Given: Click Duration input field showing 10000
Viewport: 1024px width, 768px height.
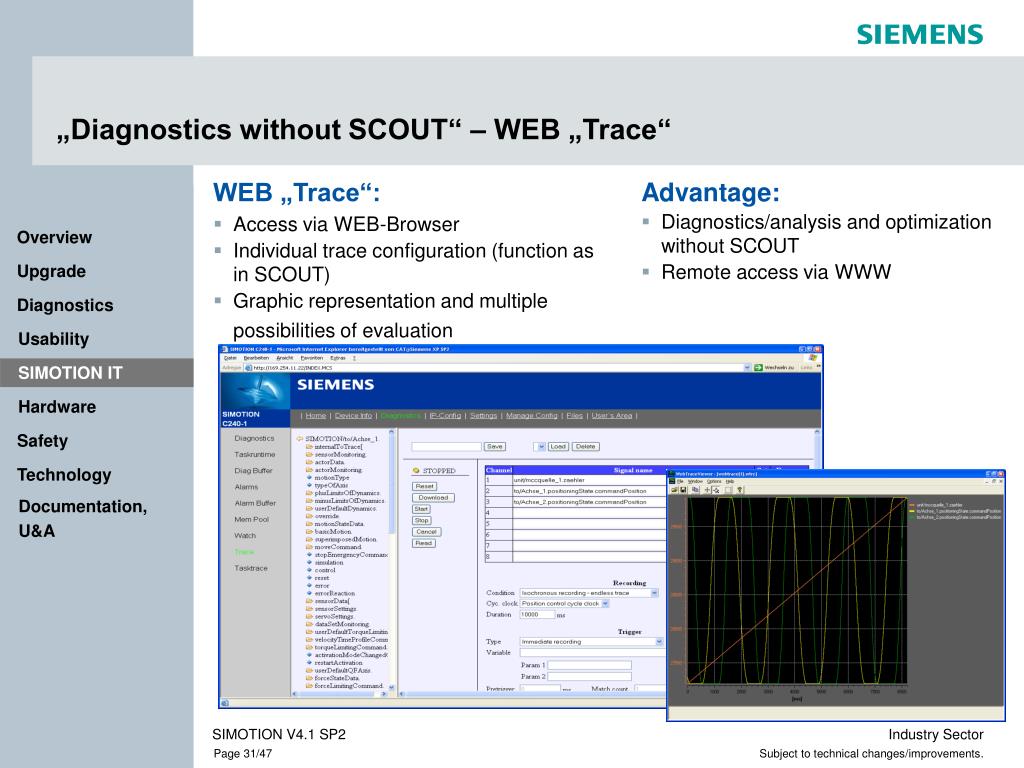Looking at the screenshot, I should (537, 615).
